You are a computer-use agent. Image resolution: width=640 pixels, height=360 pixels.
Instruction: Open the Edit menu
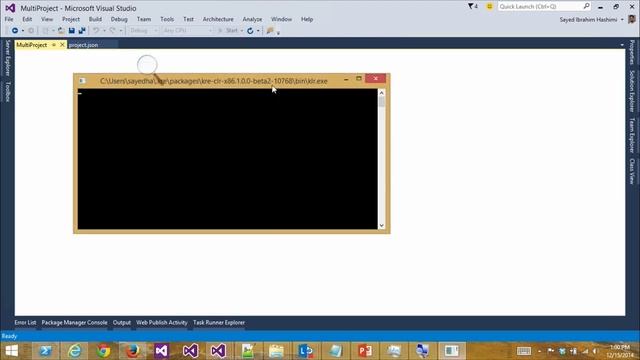pyautogui.click(x=27, y=19)
